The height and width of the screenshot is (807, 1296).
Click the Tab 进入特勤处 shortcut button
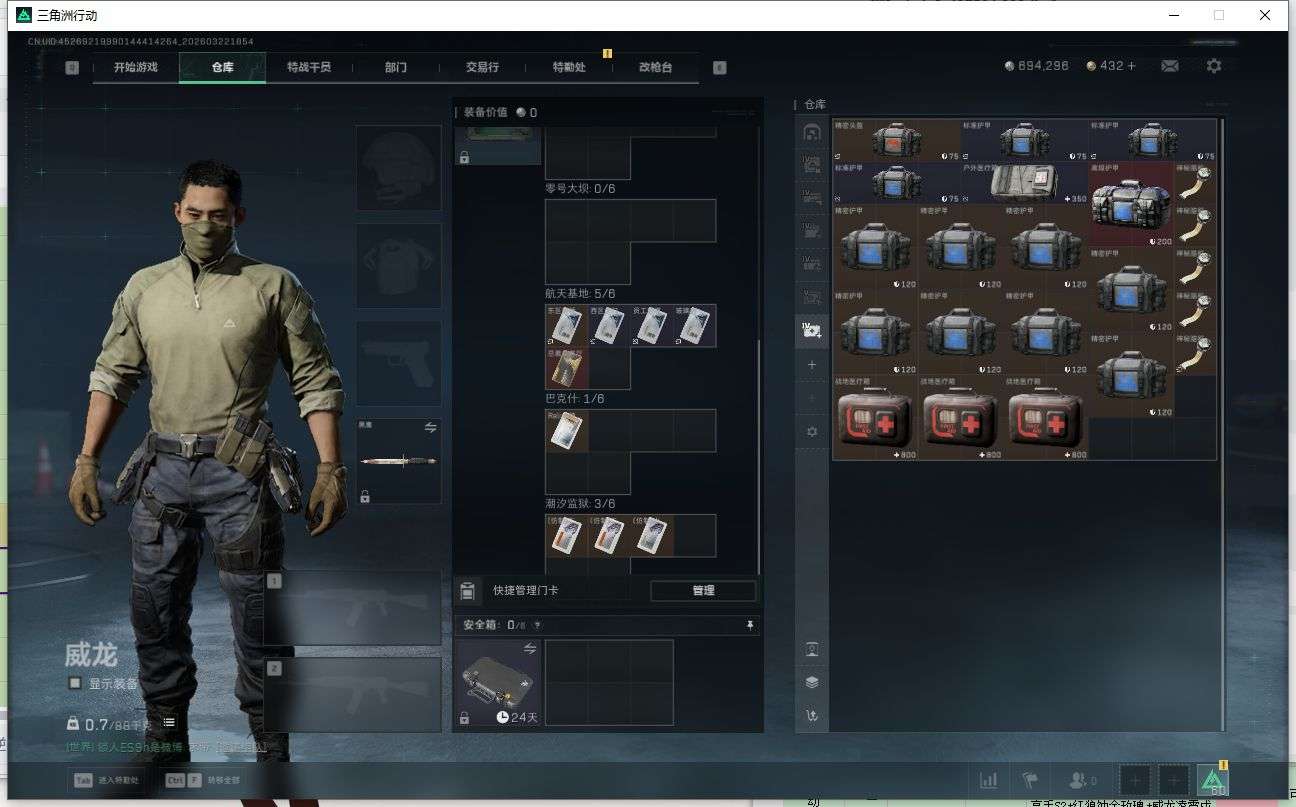[108, 780]
